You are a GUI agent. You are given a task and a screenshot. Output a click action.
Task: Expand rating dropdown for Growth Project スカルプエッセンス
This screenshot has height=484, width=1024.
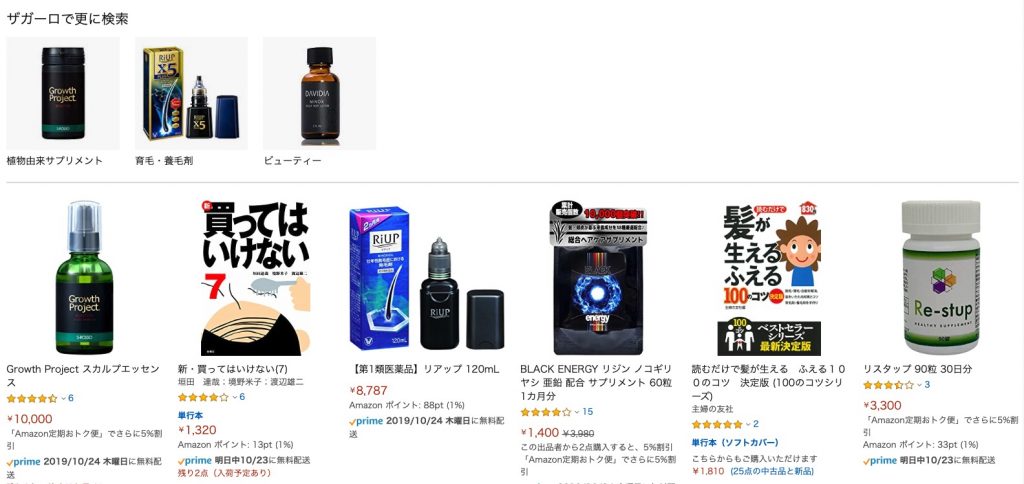click(x=63, y=398)
